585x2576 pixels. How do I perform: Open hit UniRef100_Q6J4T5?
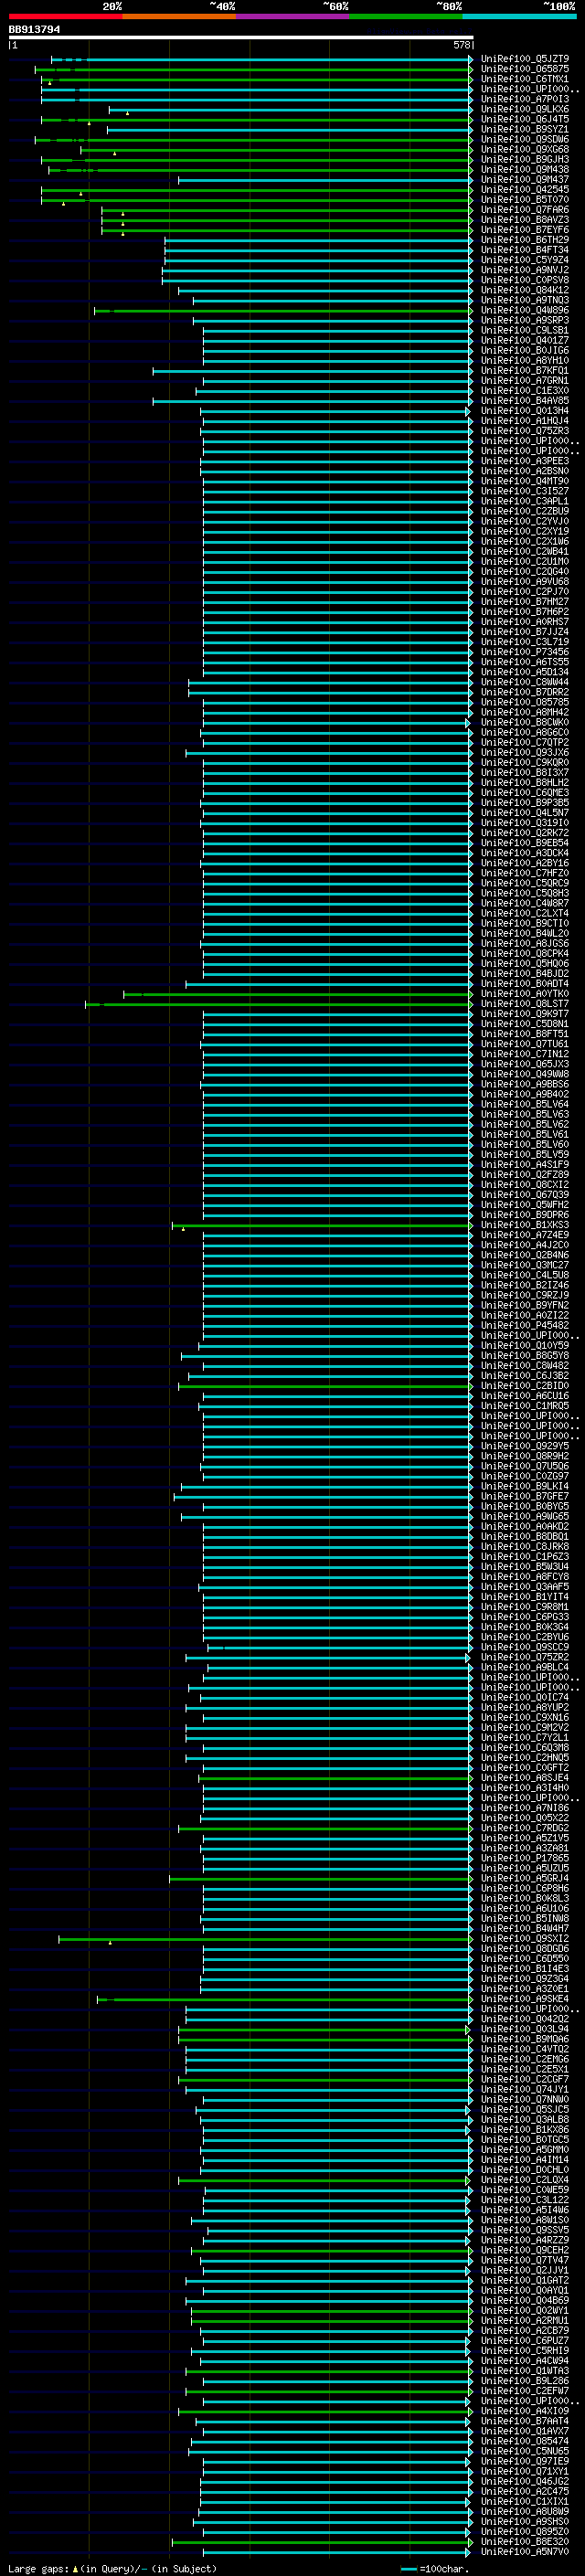point(524,119)
